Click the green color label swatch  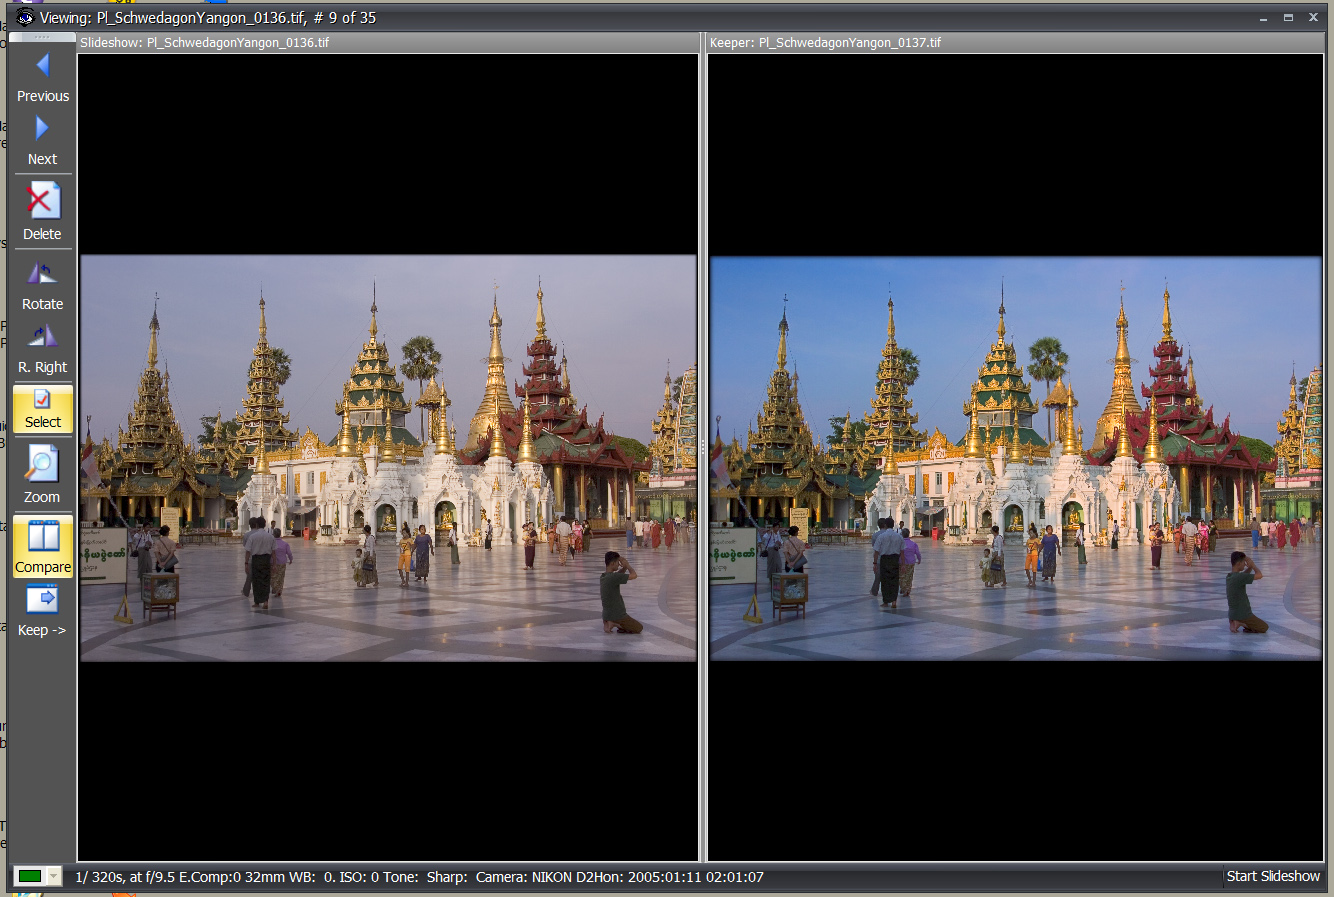point(30,877)
